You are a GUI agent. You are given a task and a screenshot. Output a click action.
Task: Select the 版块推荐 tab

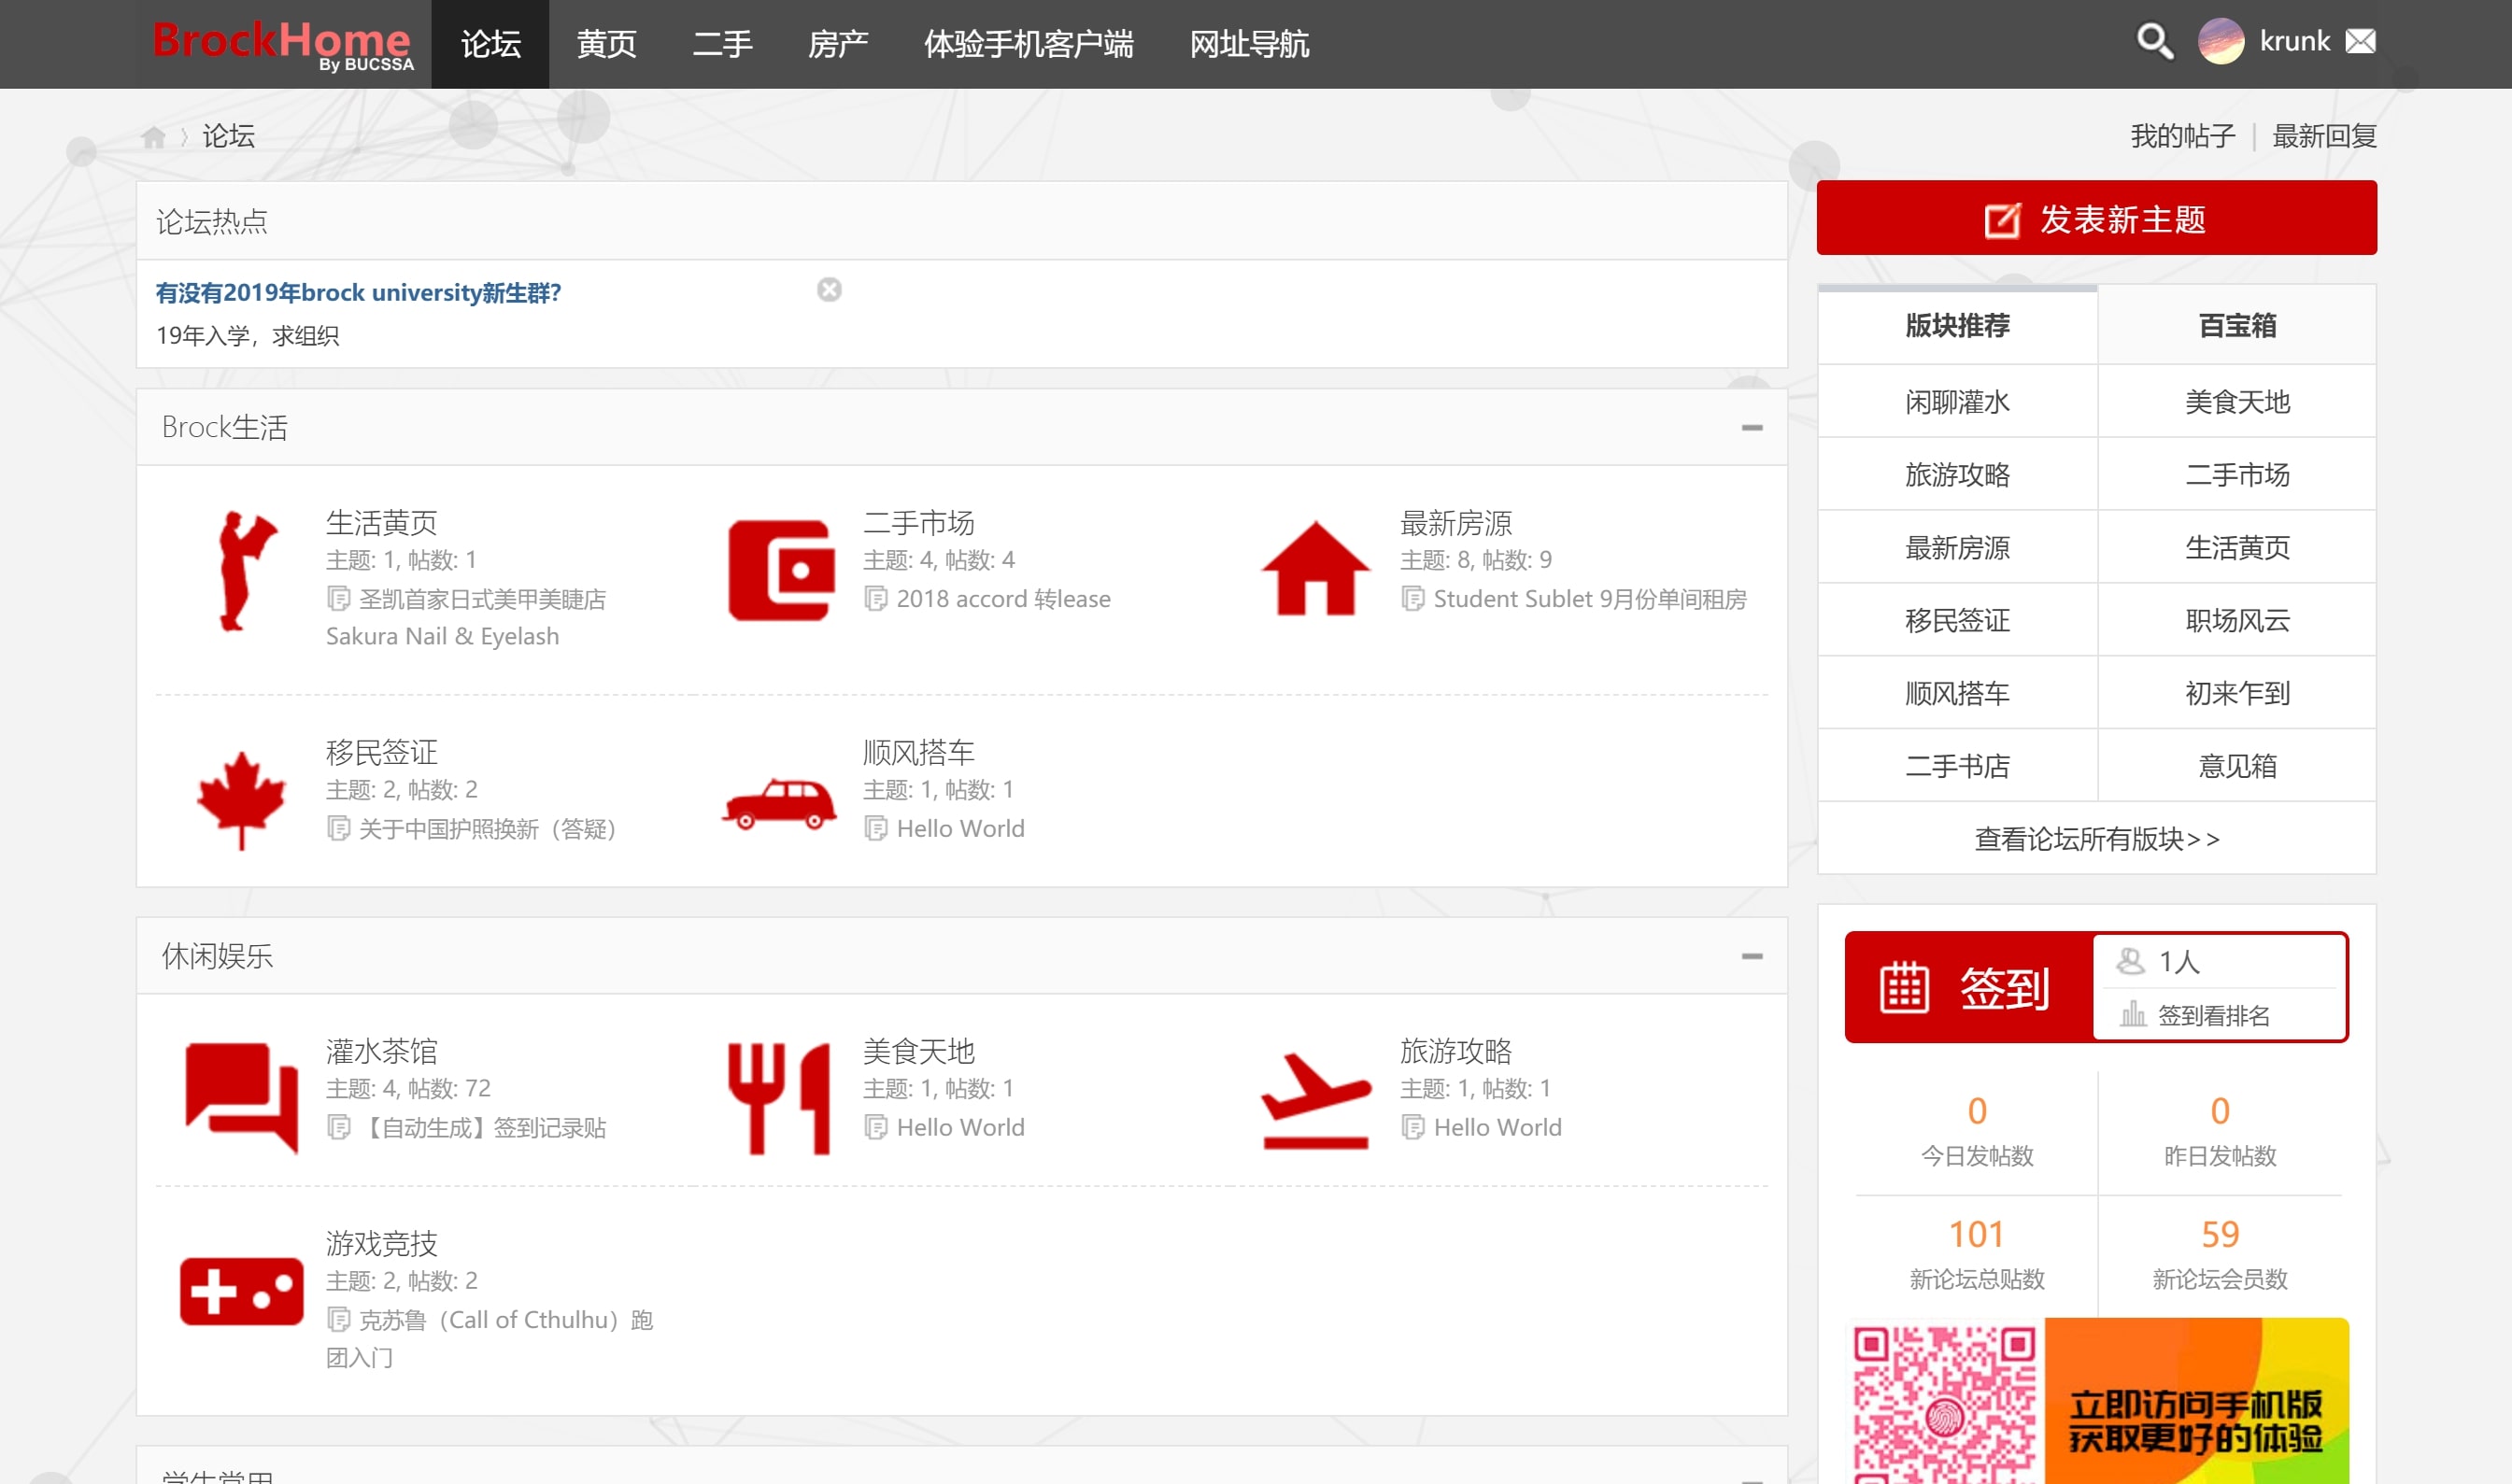pos(1957,326)
